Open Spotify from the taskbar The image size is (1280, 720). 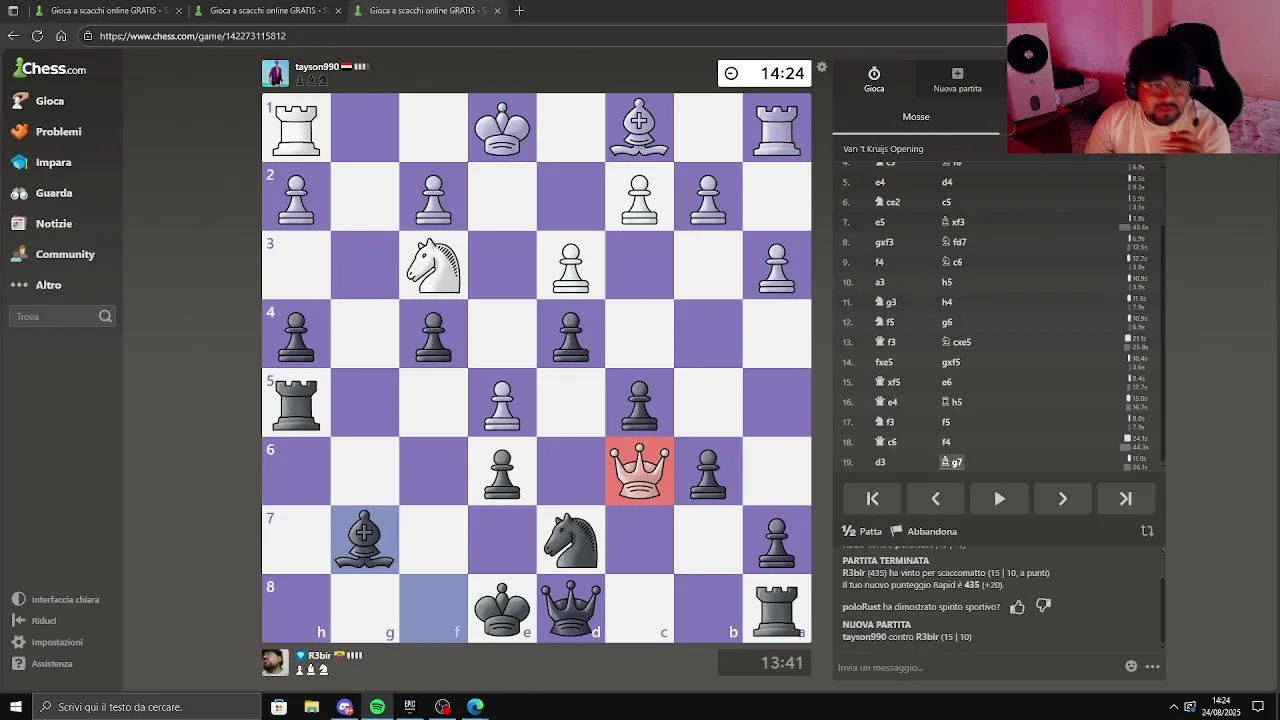point(377,707)
